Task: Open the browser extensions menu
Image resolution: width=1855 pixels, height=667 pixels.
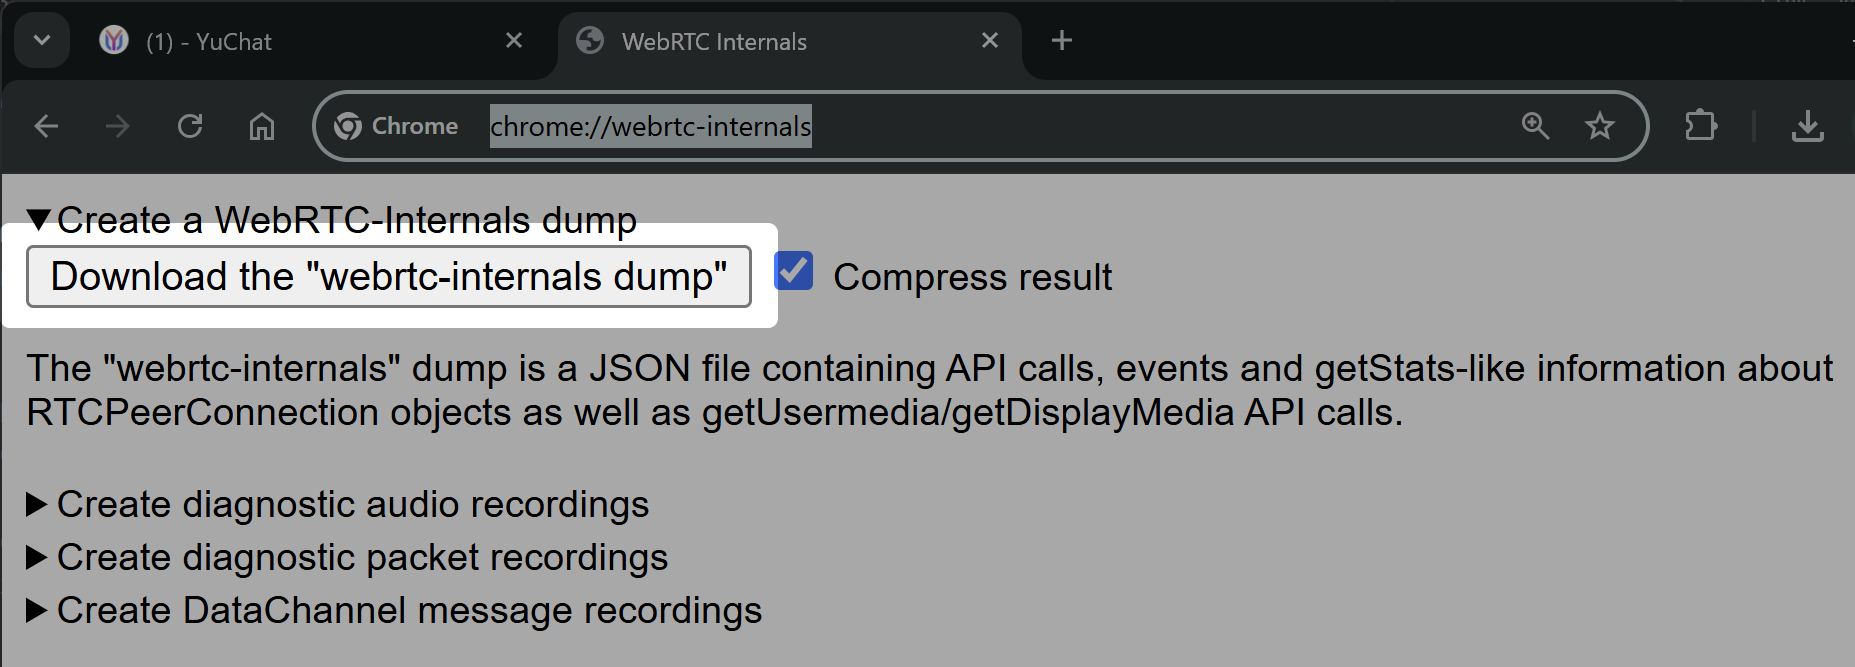Action: tap(1700, 126)
